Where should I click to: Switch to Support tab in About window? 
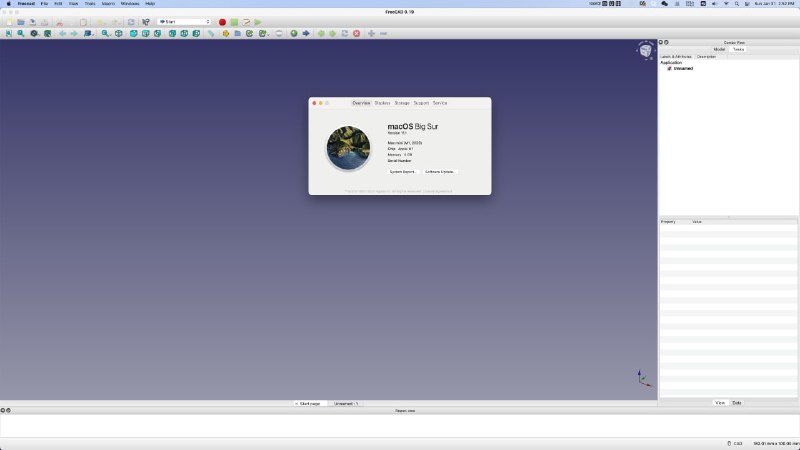[421, 103]
